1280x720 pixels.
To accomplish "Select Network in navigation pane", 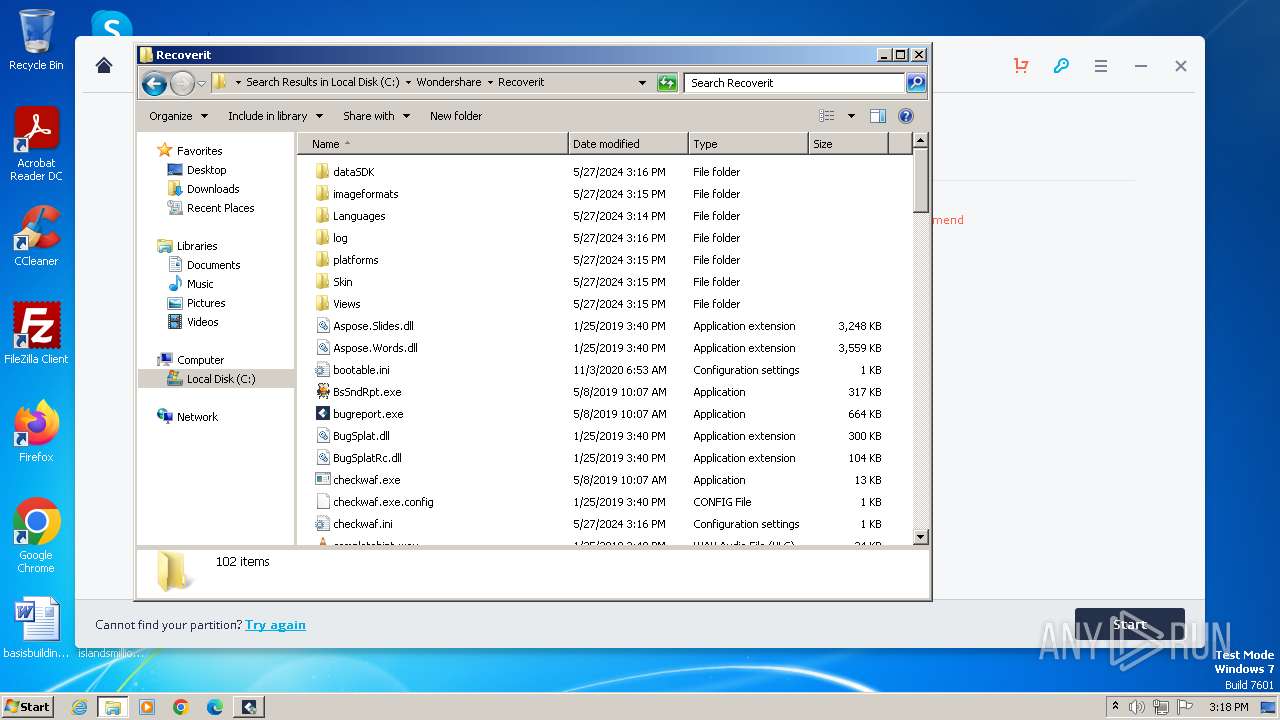I will point(197,417).
